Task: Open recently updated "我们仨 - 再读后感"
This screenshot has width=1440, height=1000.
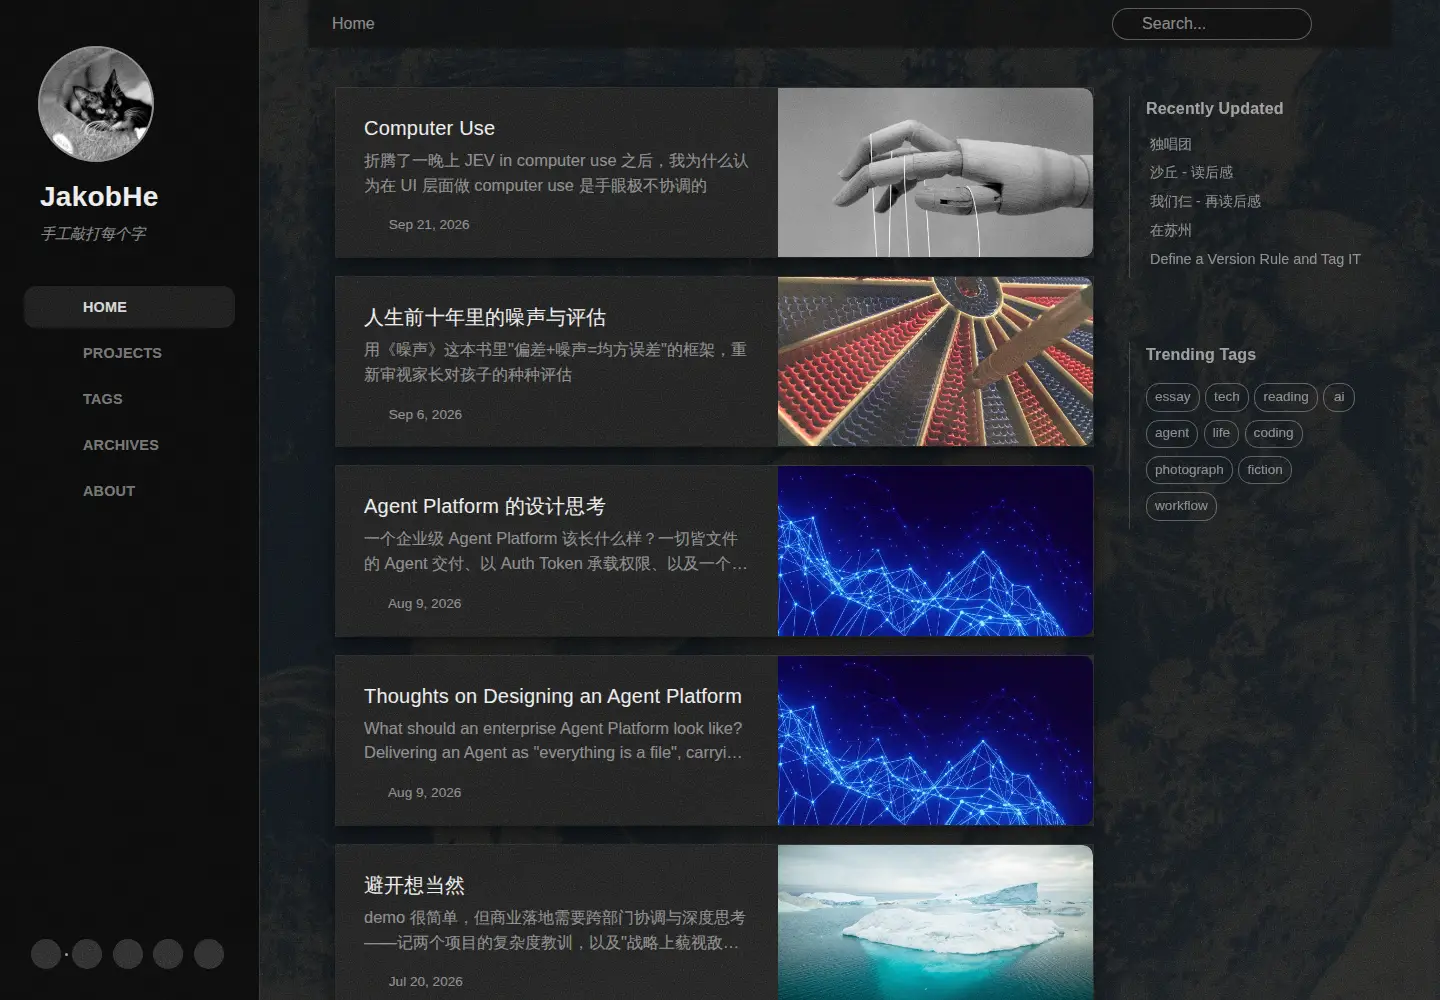Action: point(1205,201)
